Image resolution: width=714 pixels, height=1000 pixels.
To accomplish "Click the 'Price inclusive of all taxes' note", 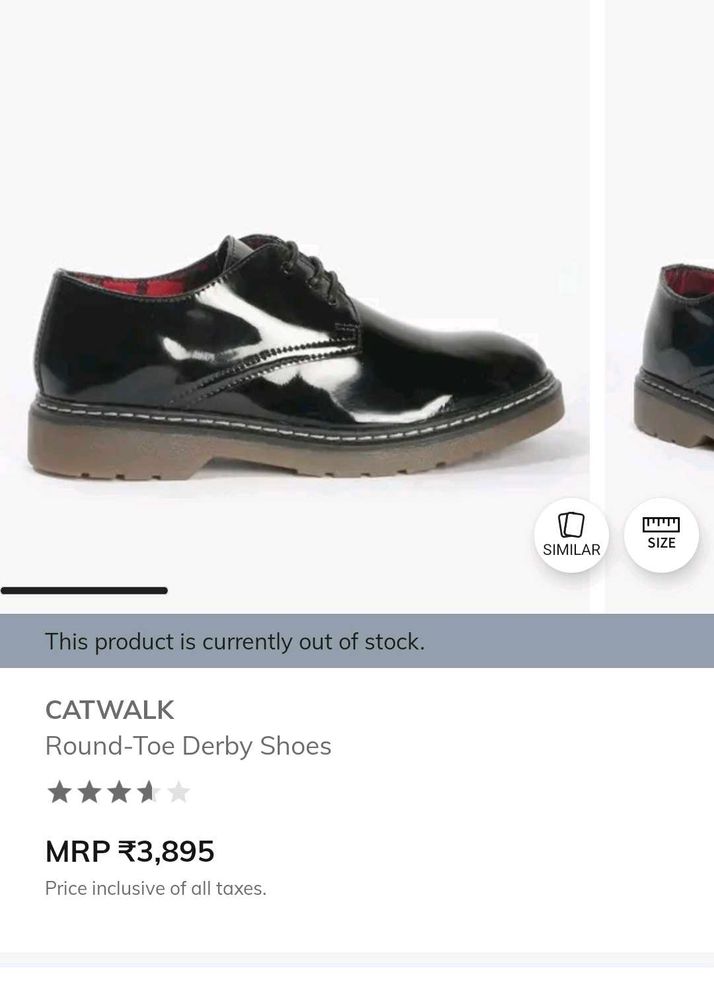I will 156,888.
